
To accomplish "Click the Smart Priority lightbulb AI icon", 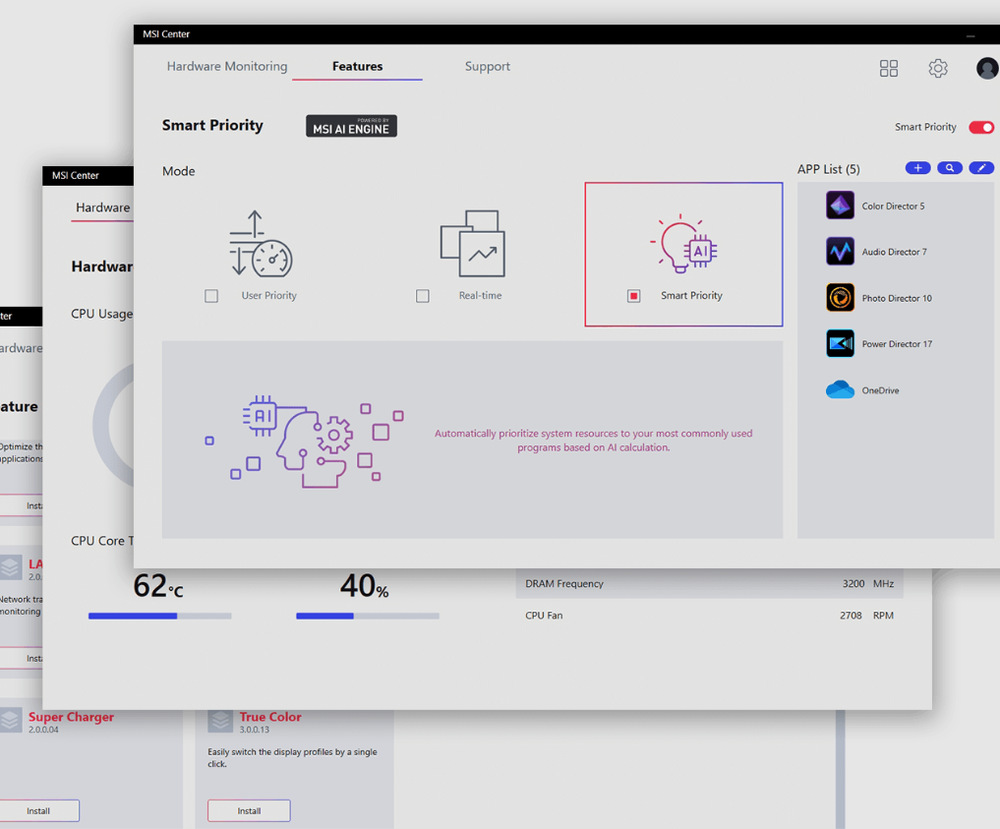I will (x=684, y=244).
